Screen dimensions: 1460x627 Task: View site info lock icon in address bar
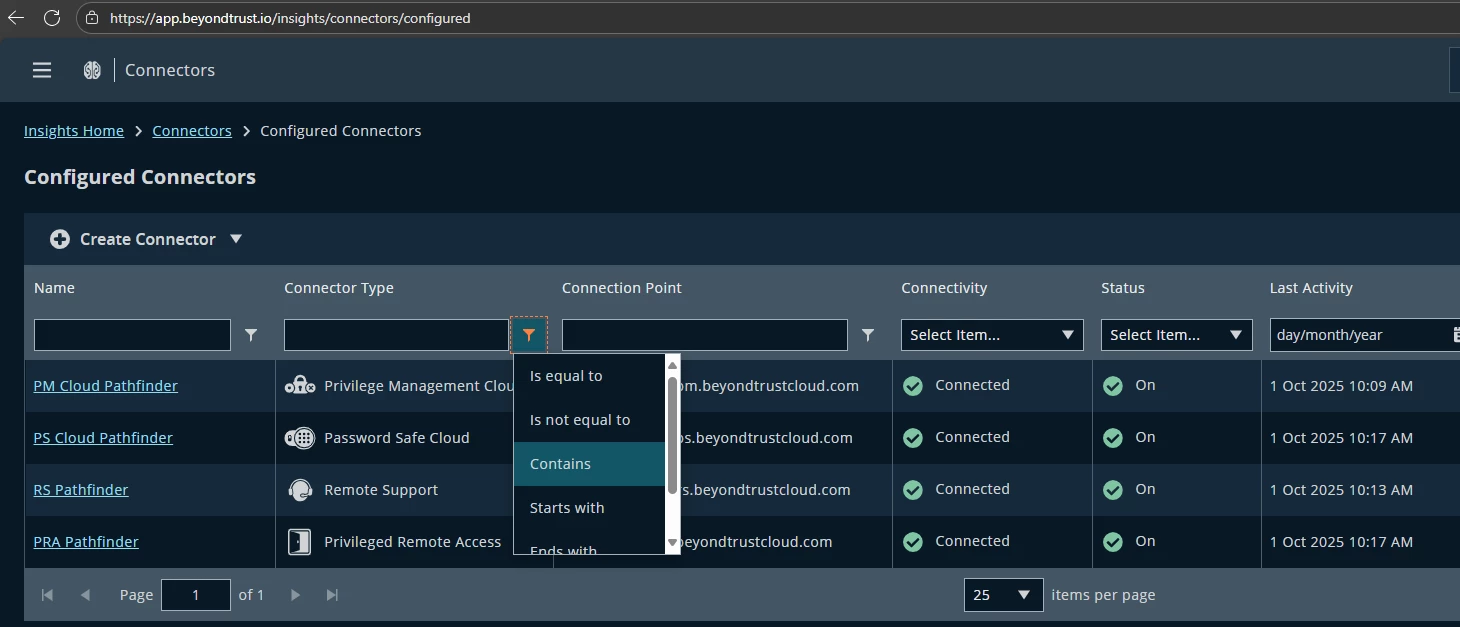click(92, 18)
